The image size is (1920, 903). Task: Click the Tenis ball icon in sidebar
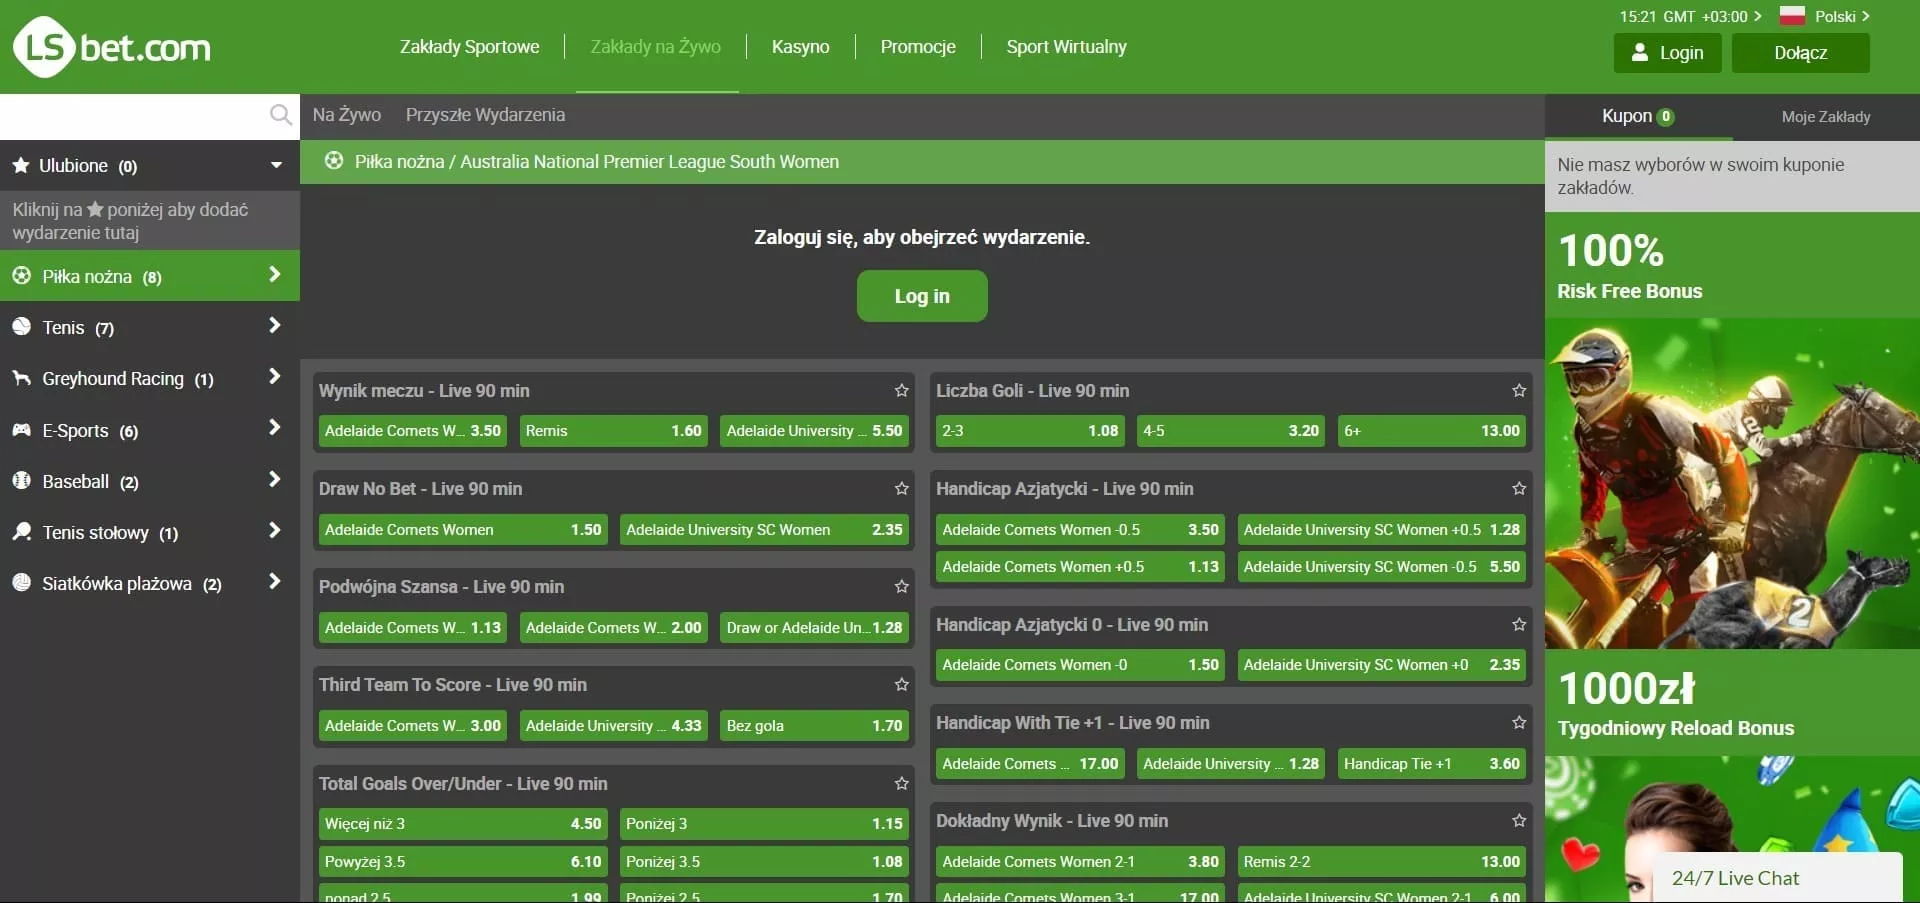(x=21, y=327)
